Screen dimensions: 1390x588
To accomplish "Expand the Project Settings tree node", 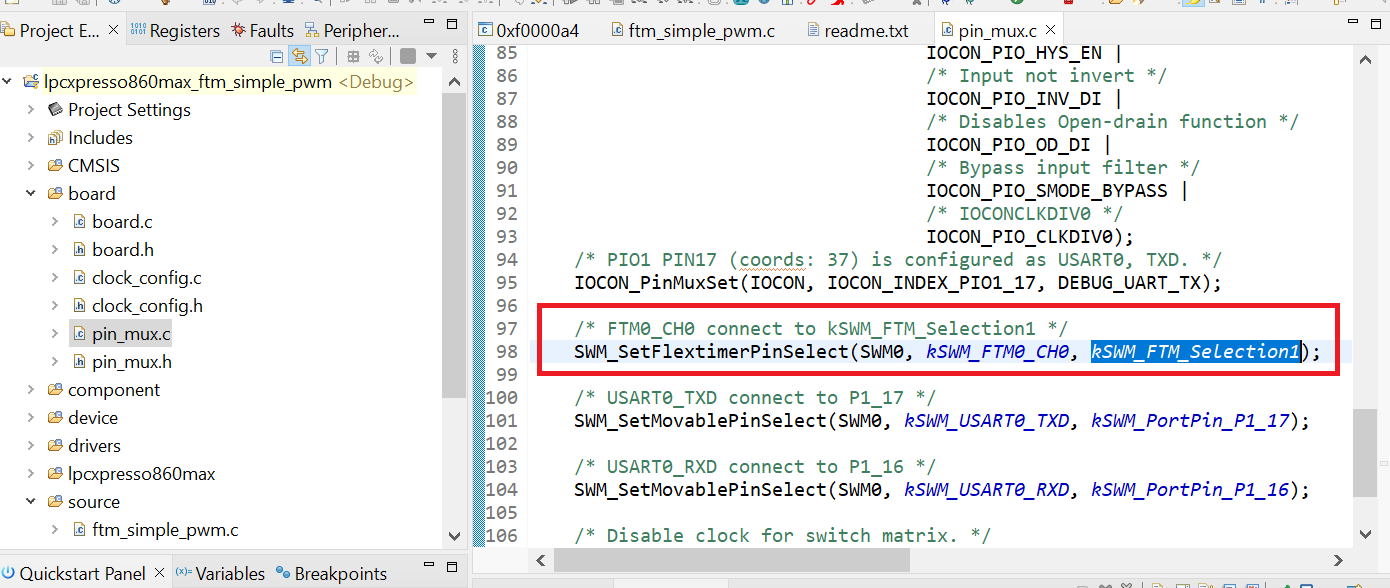I will click(x=31, y=110).
